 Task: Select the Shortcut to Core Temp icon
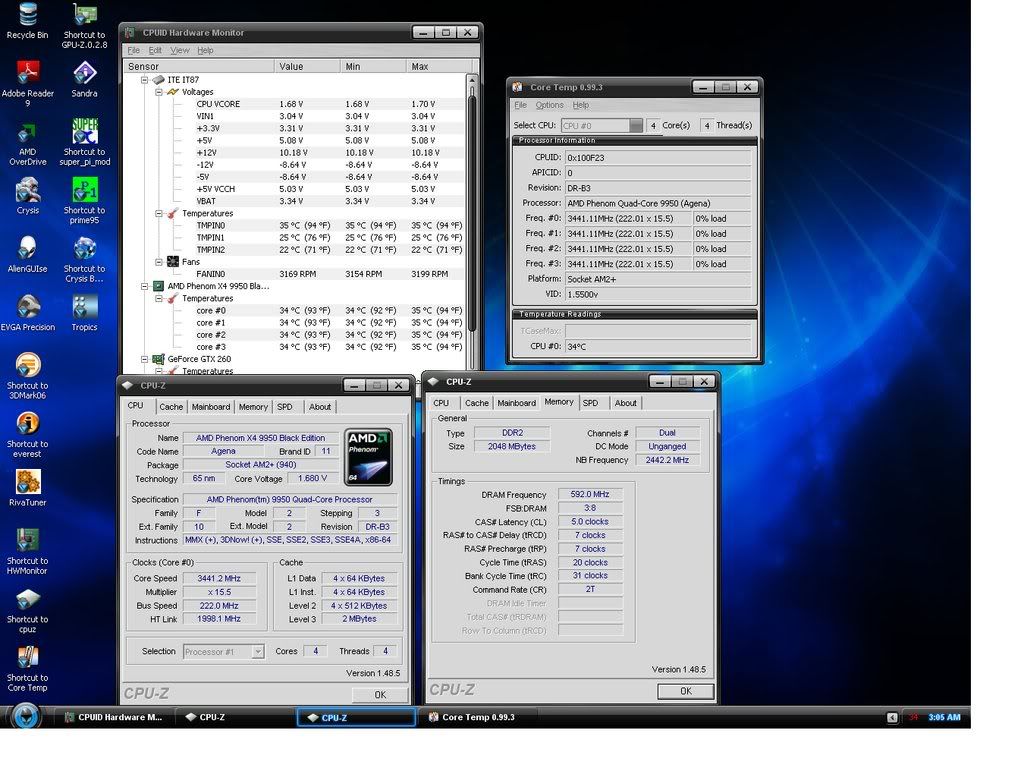tap(27, 669)
